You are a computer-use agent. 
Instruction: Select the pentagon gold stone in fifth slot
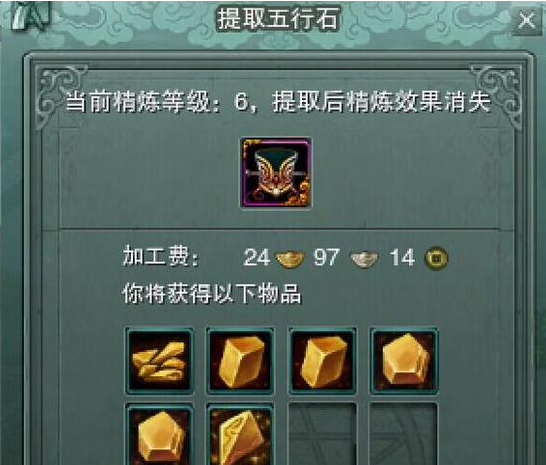click(x=159, y=434)
